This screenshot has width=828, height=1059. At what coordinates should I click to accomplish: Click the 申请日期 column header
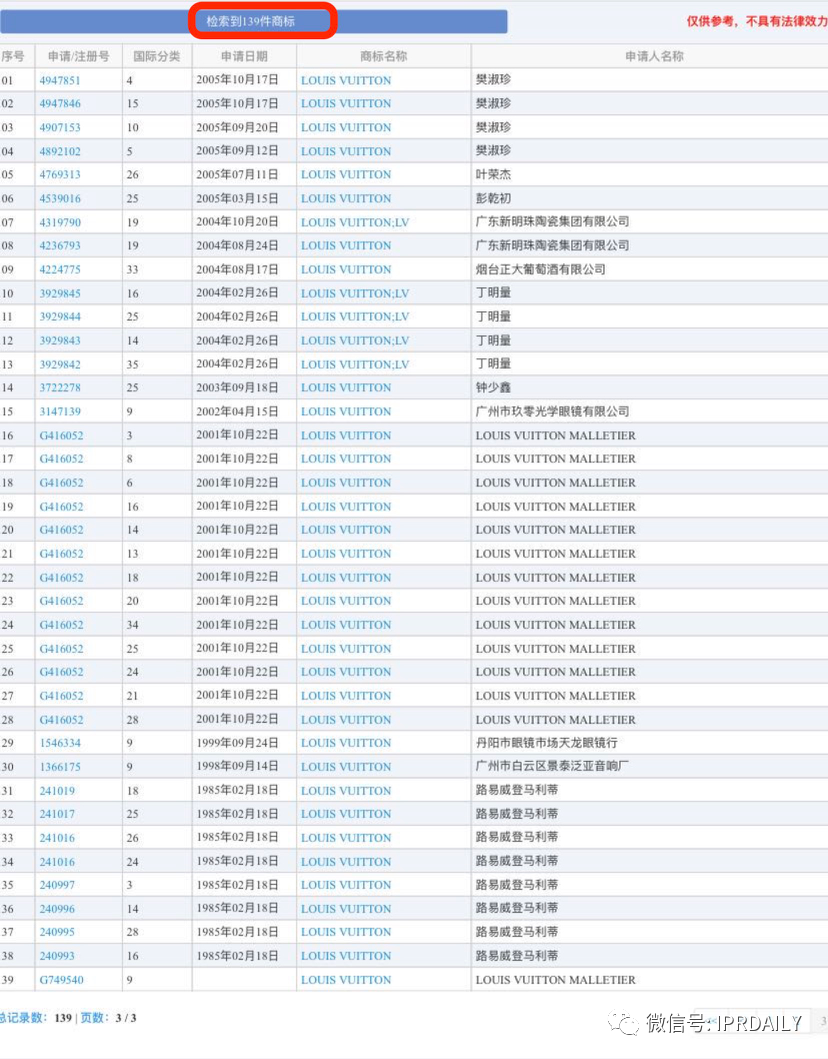click(x=244, y=56)
